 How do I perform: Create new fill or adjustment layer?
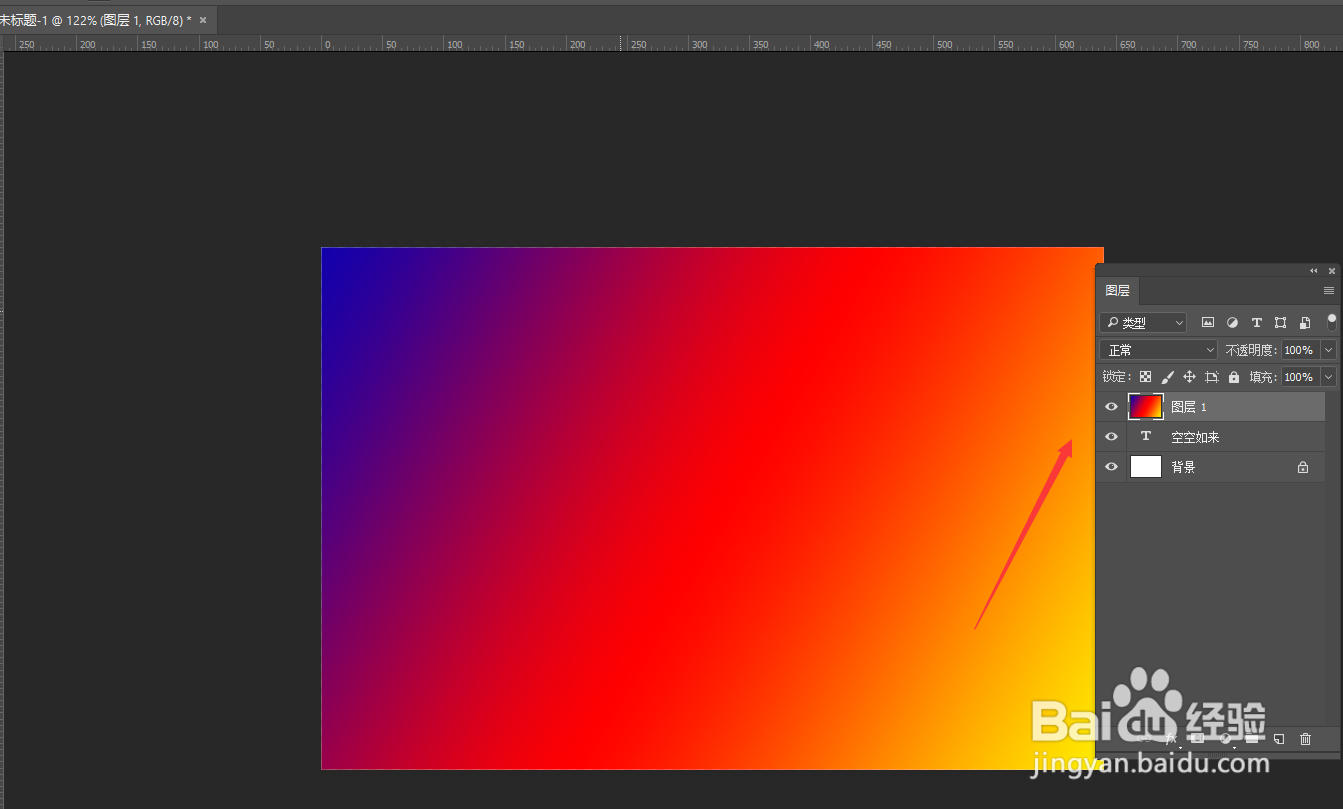point(1225,739)
